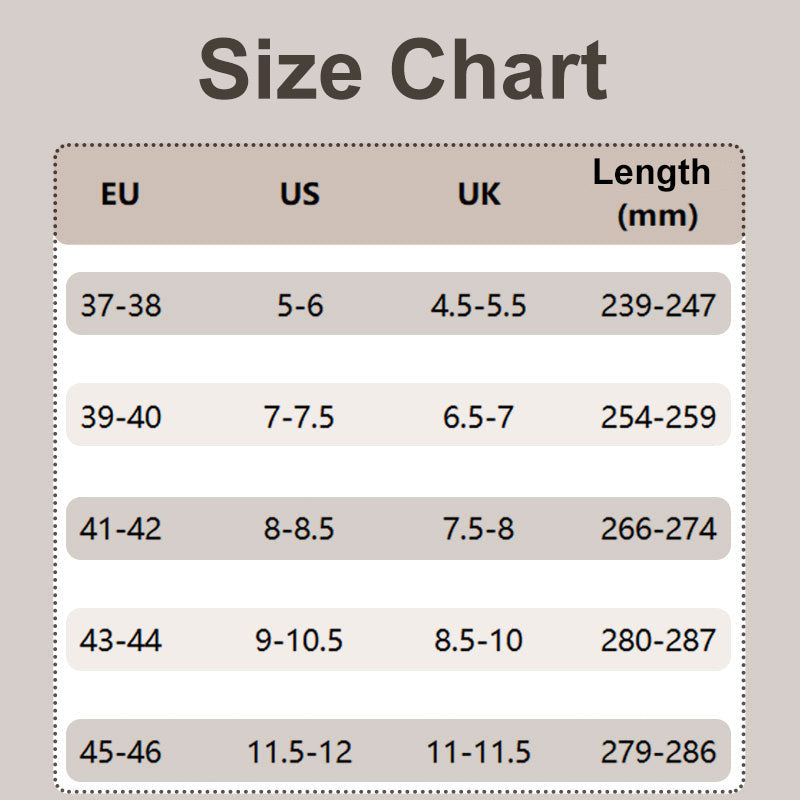Click the Size Chart title
Image resolution: width=800 pixels, height=800 pixels.
coord(402,70)
